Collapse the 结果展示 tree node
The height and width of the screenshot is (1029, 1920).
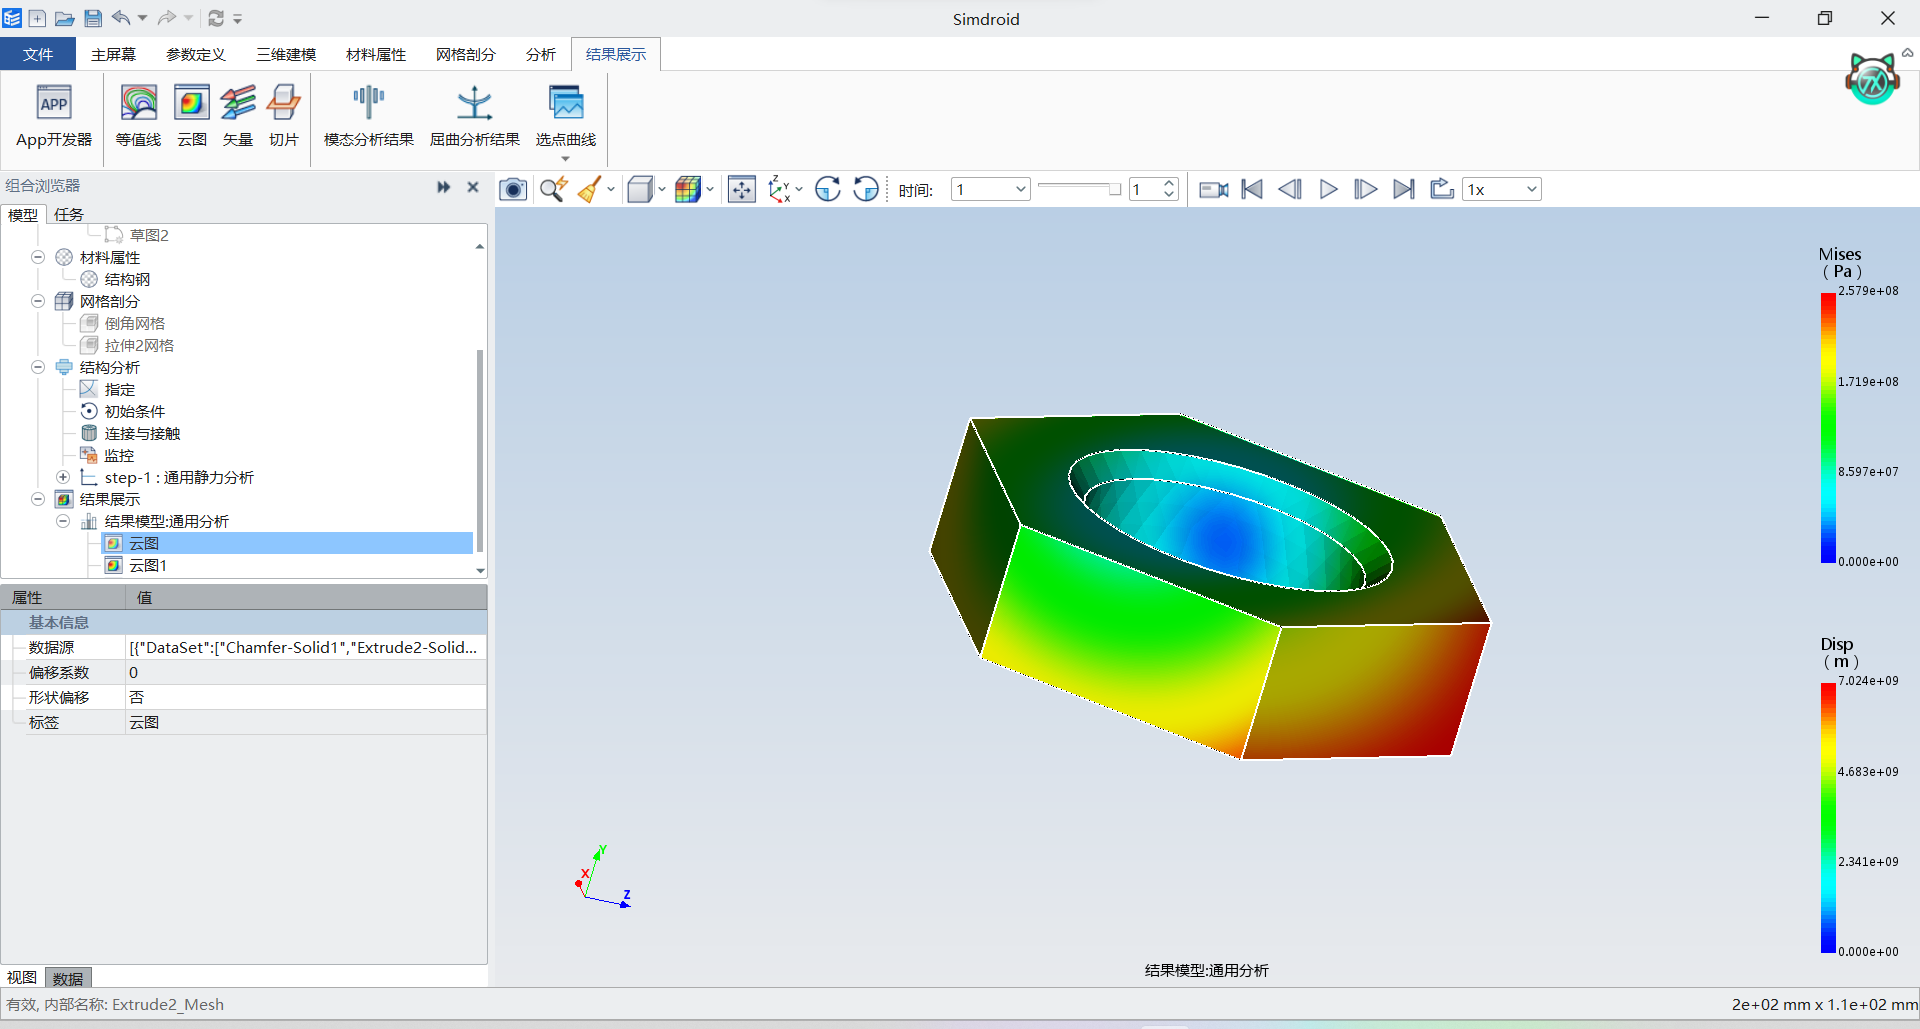[x=38, y=499]
